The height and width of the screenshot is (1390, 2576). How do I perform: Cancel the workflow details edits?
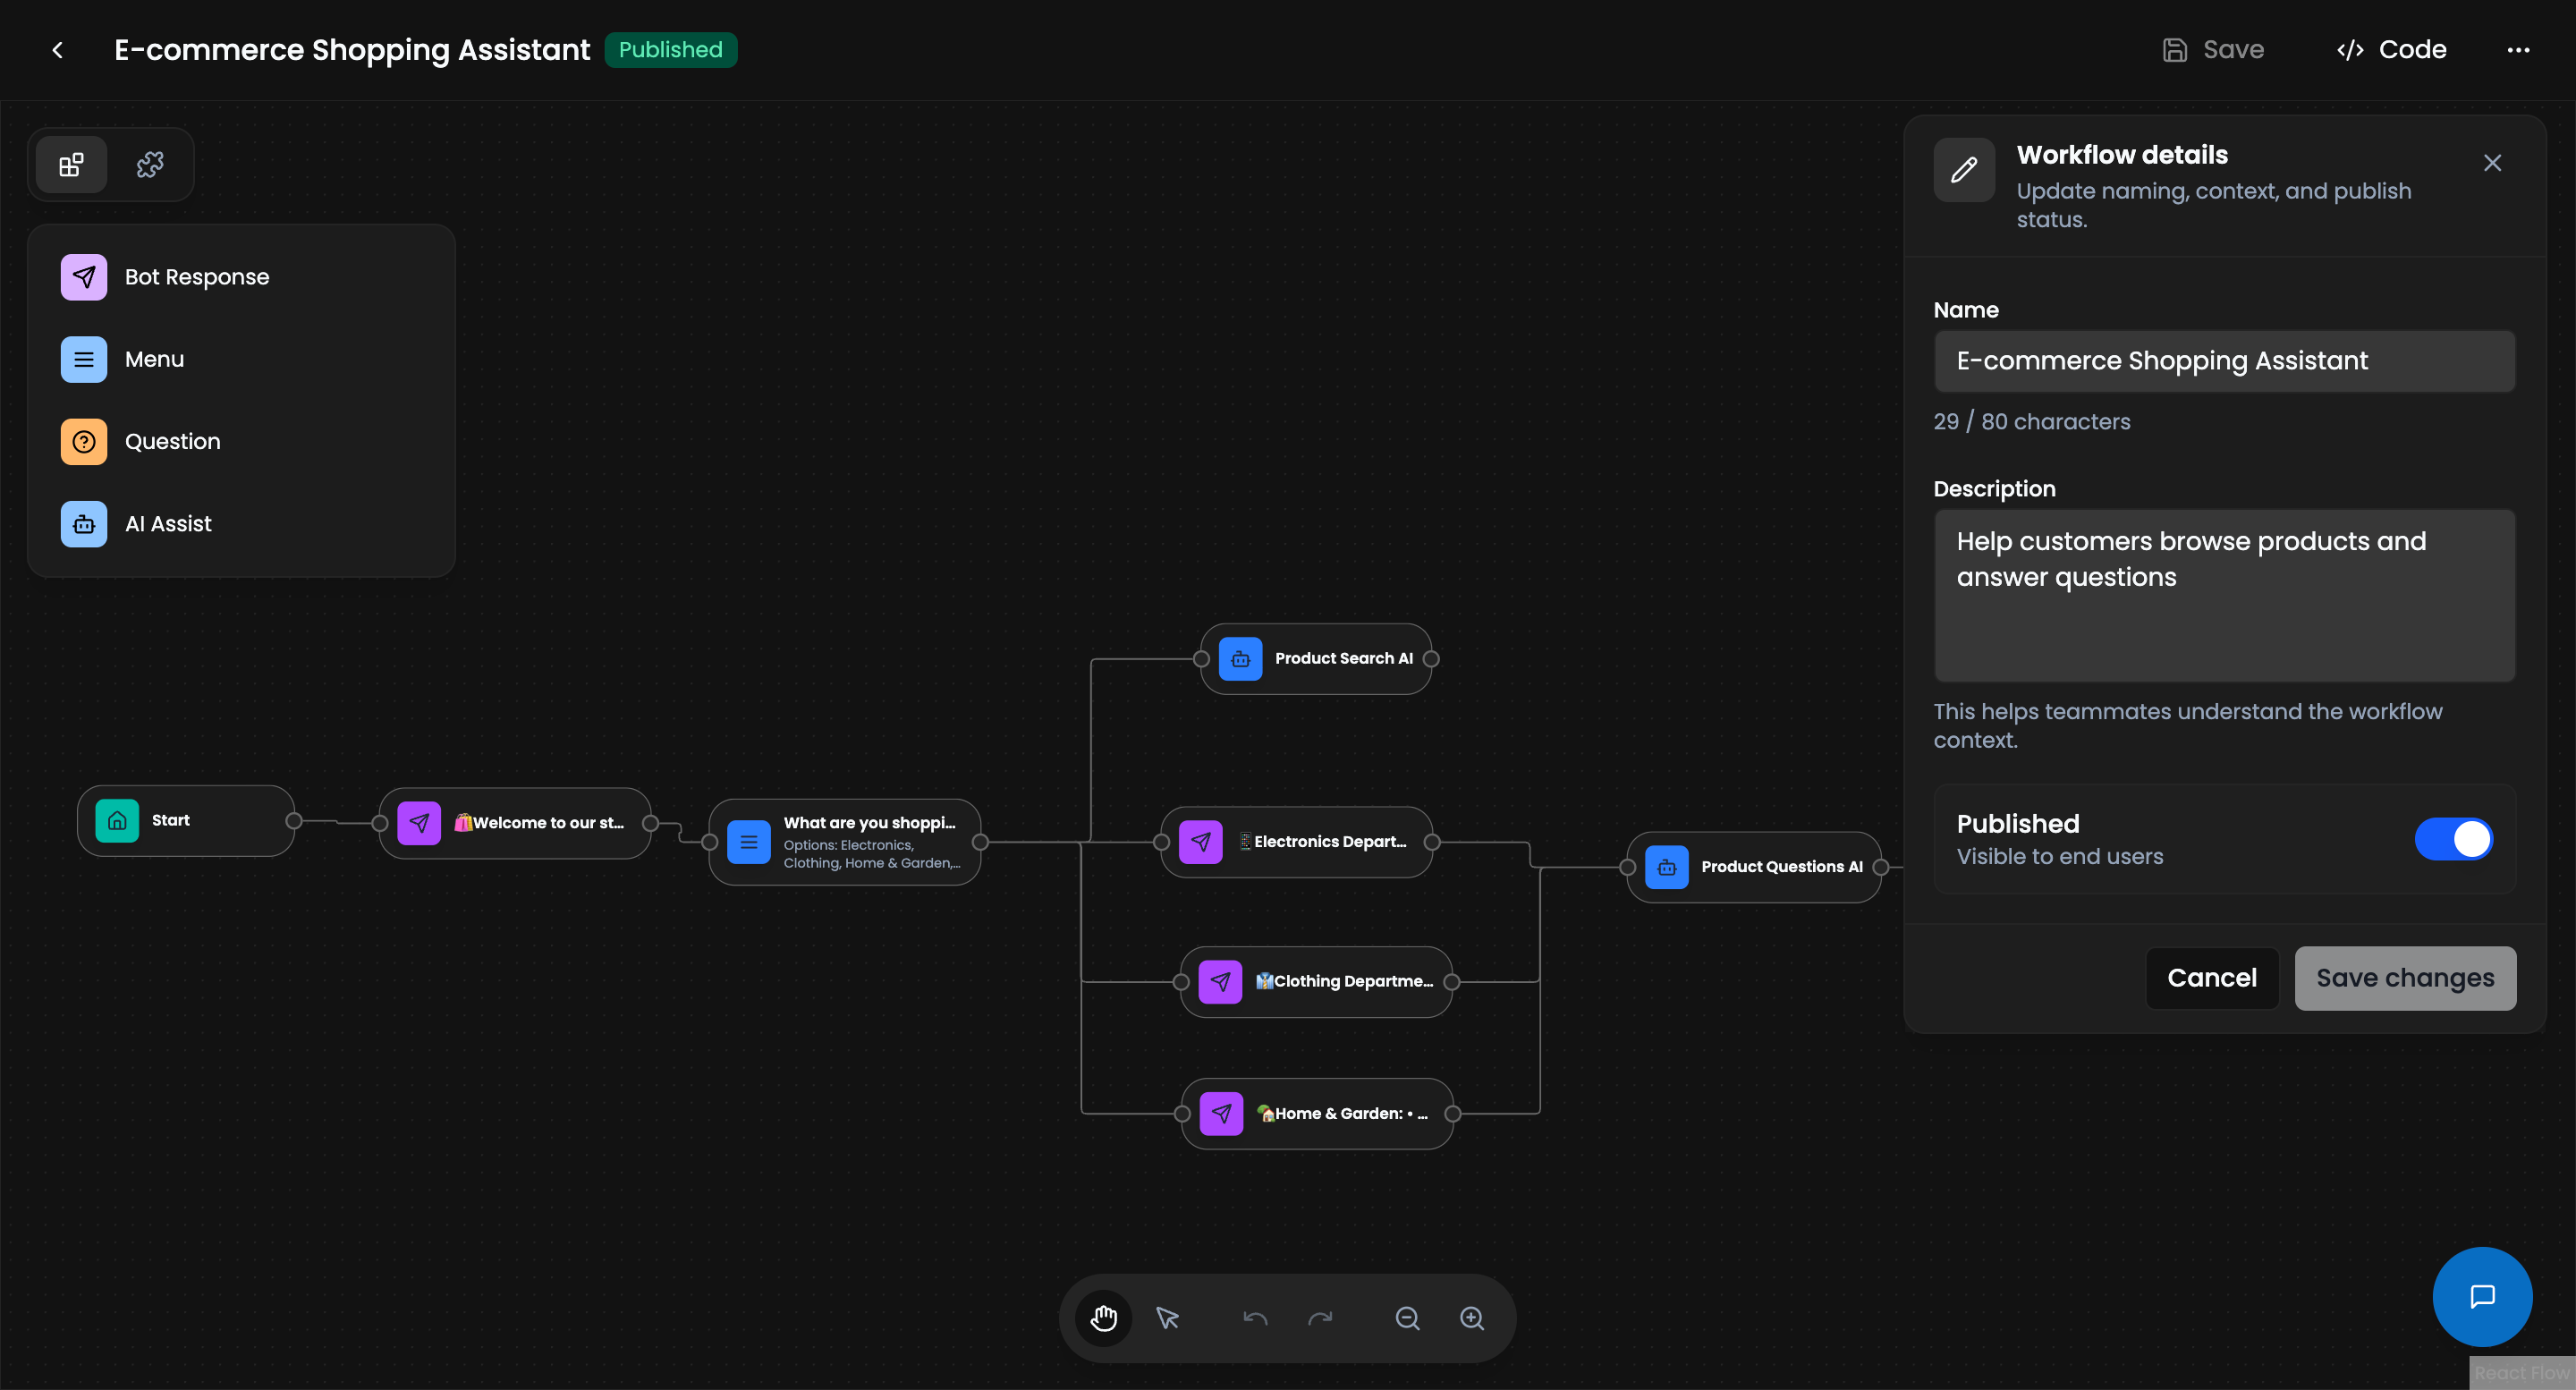[x=2212, y=978]
